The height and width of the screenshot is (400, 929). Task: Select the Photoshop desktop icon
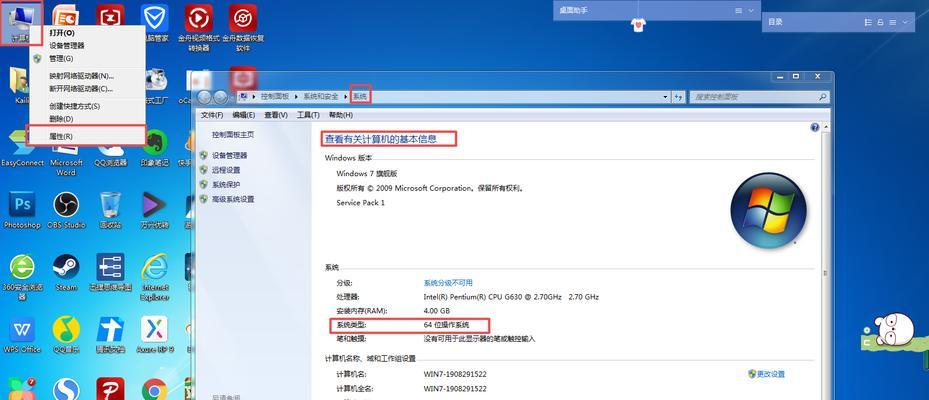pos(22,210)
